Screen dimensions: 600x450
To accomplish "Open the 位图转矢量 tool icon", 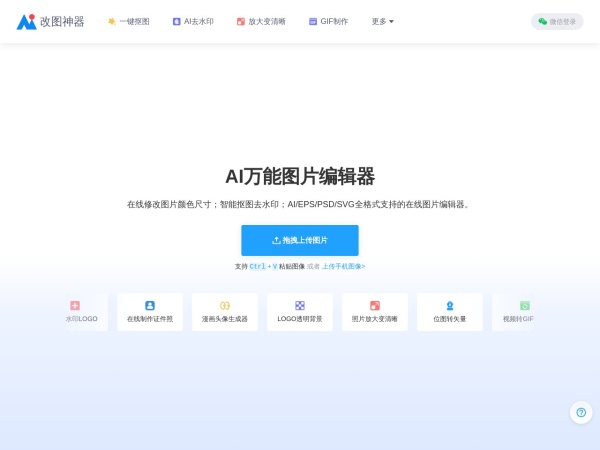I will 450,305.
